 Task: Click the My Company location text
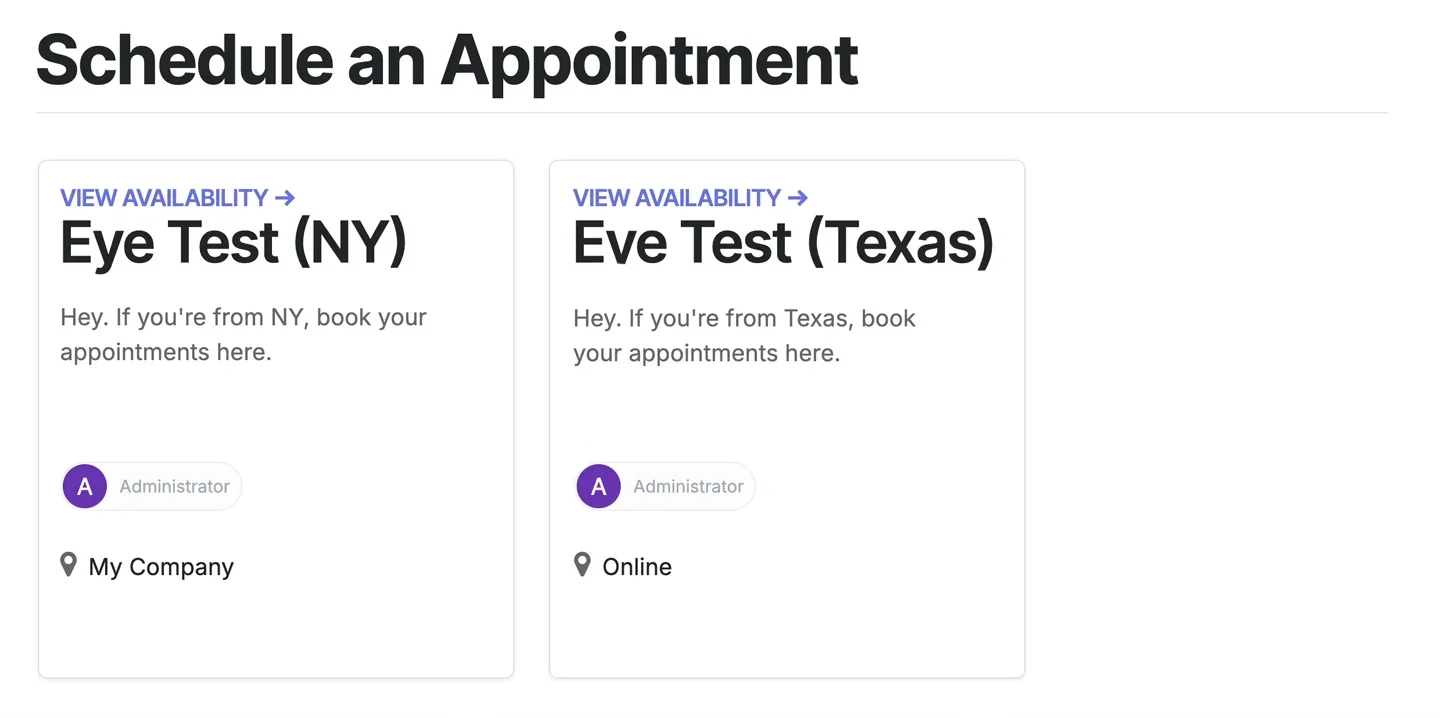tap(161, 567)
